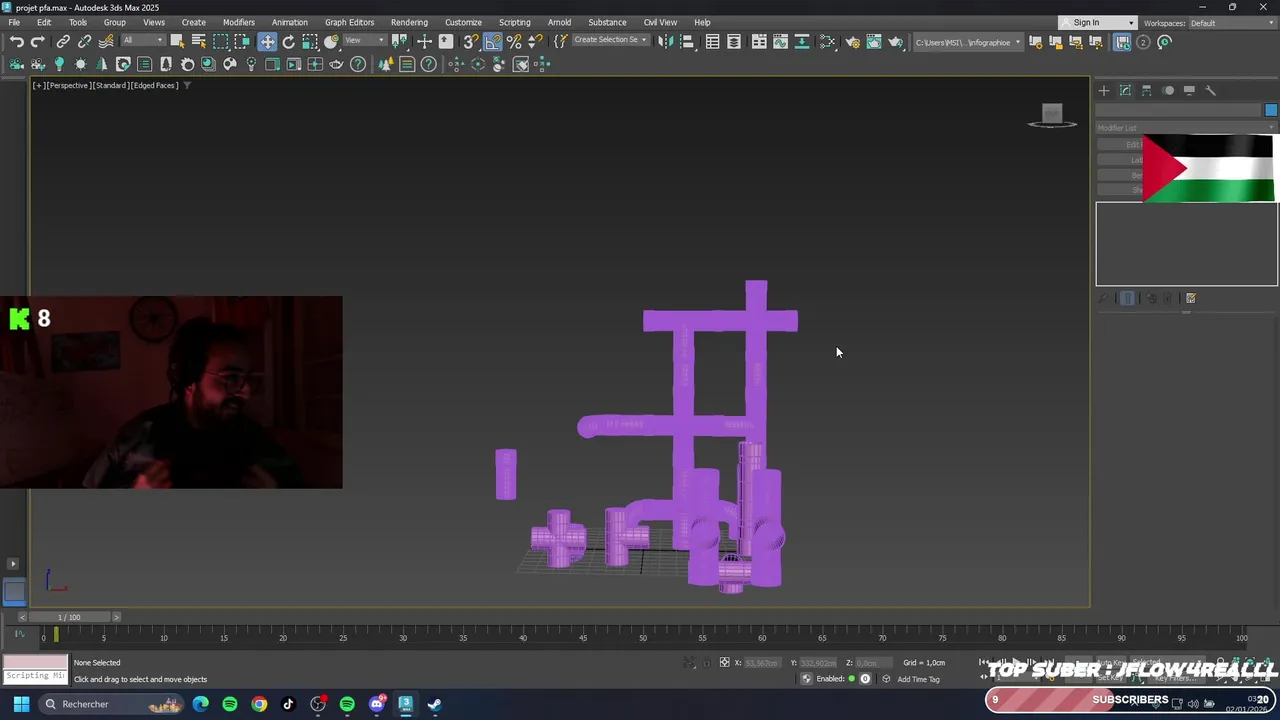Click the Edged Faces viewport shading label
The width and height of the screenshot is (1280, 720).
pyautogui.click(x=155, y=86)
